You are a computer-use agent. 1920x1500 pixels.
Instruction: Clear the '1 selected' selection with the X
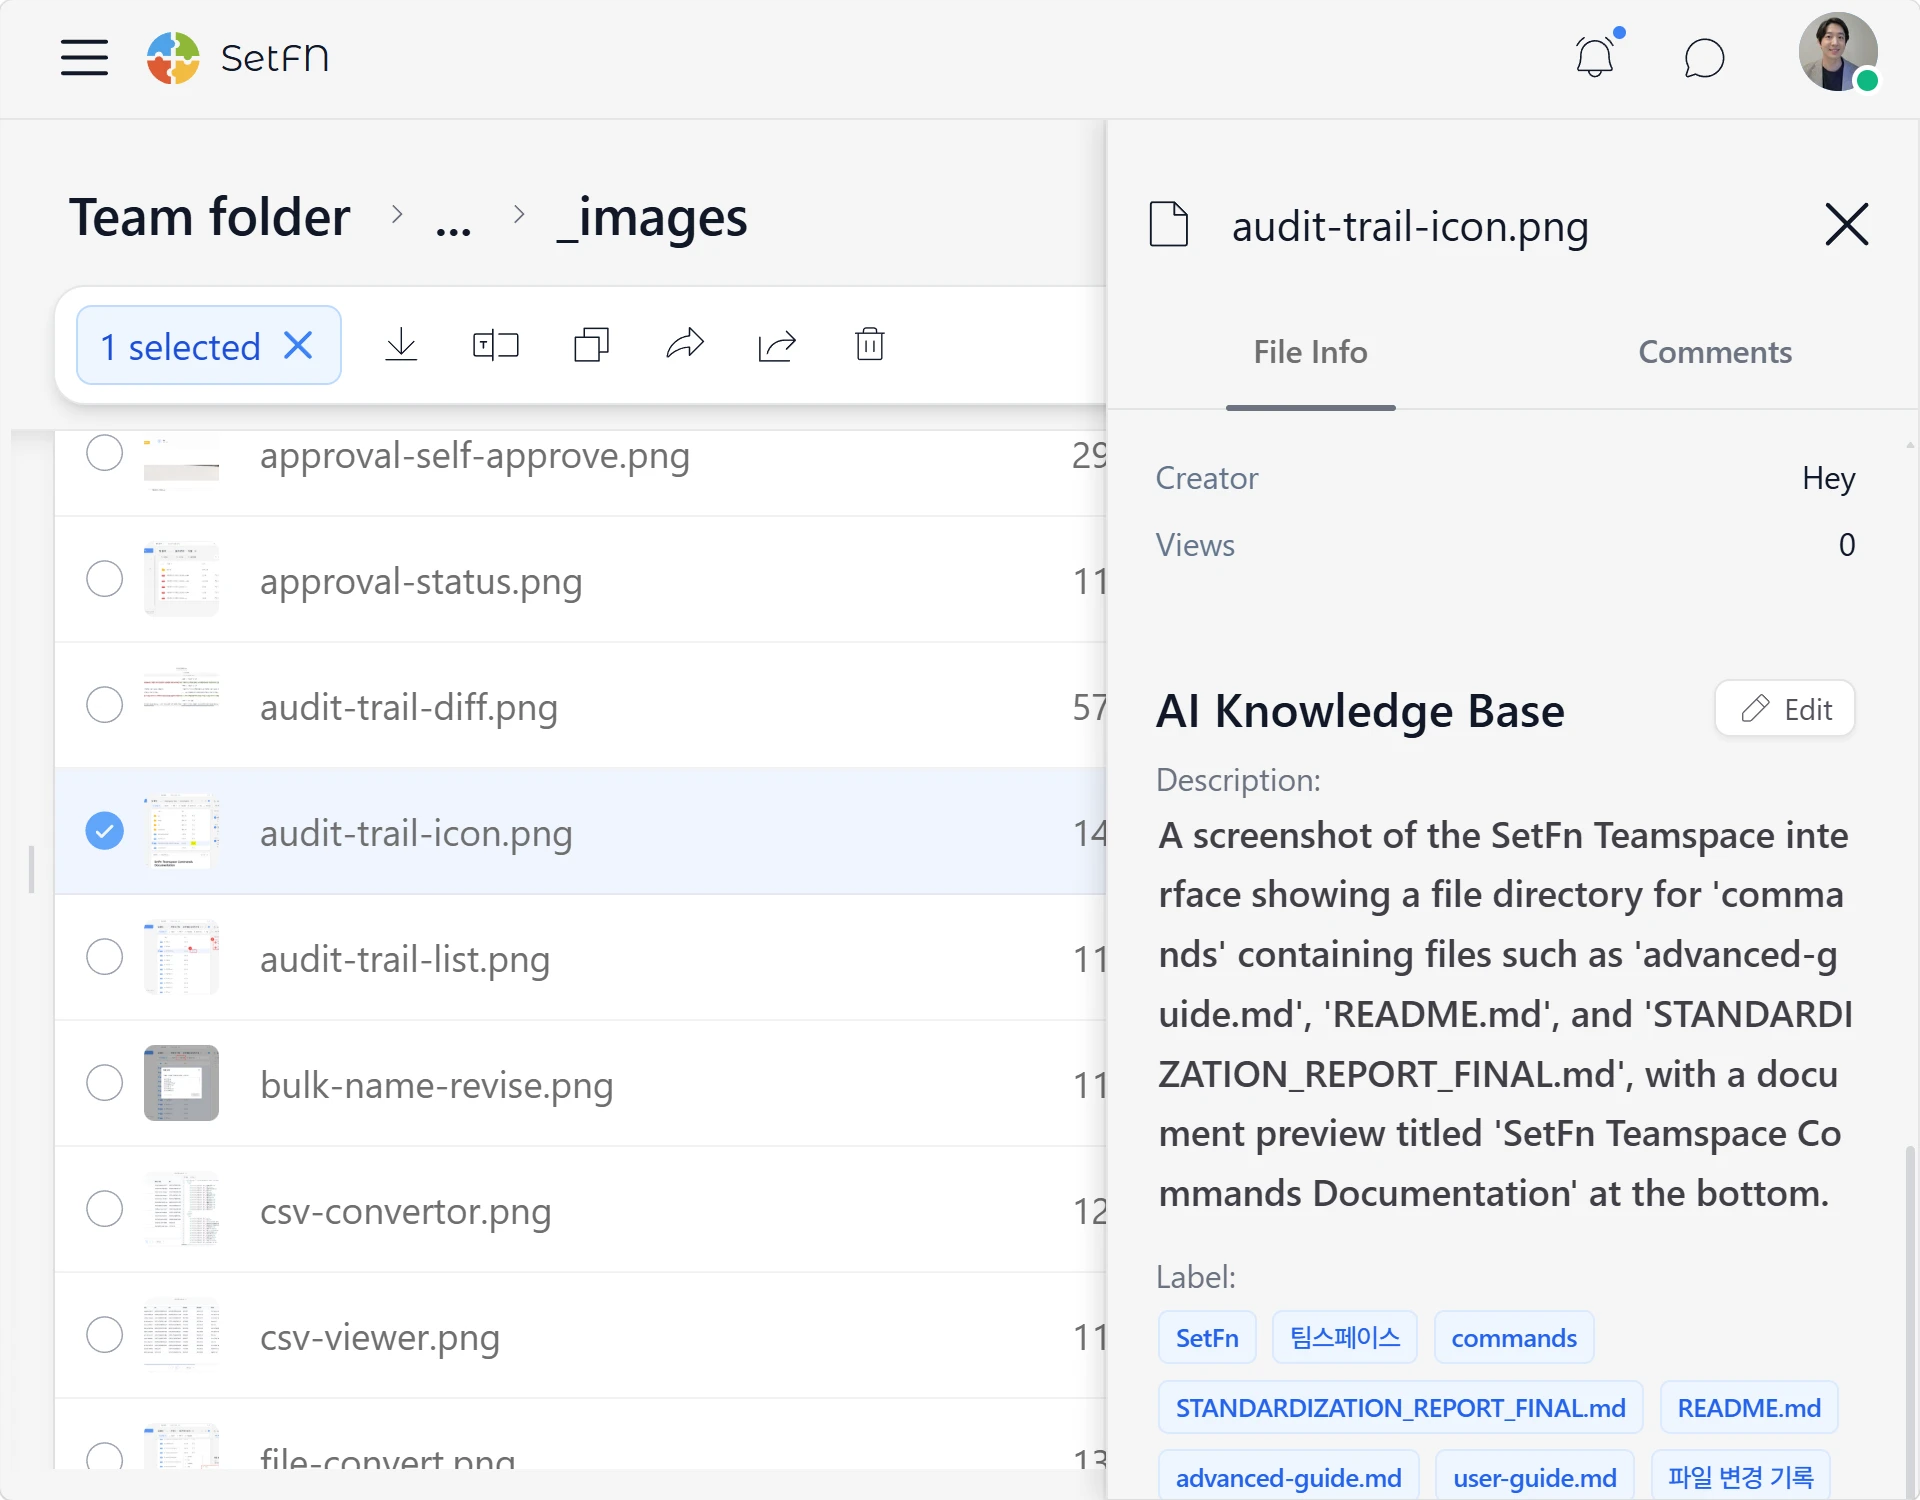[x=298, y=346]
